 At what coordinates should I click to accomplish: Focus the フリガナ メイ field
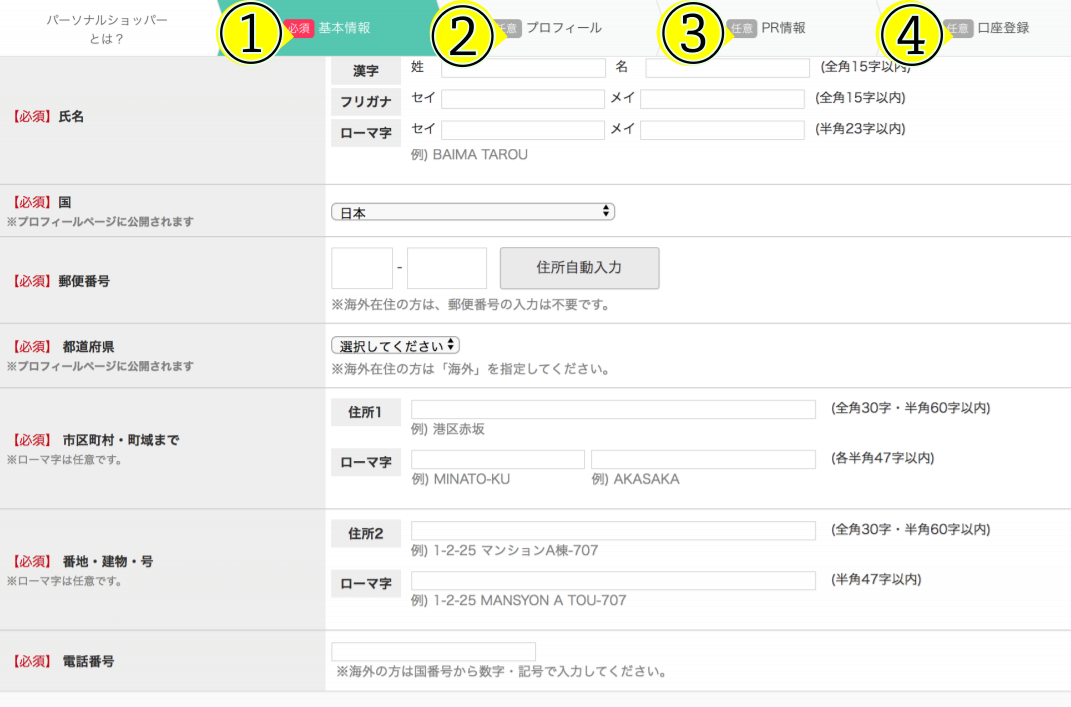(x=722, y=99)
